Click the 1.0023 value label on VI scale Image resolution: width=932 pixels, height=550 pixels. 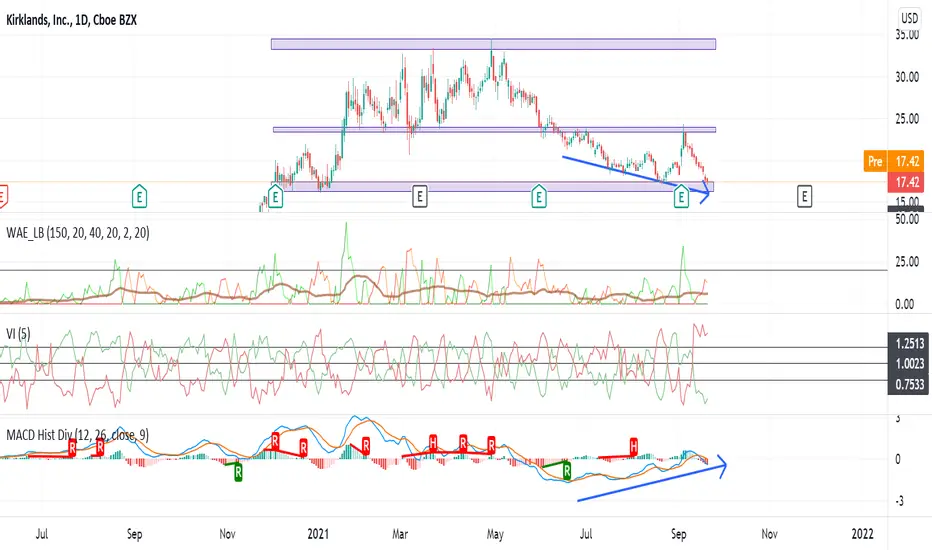point(909,364)
